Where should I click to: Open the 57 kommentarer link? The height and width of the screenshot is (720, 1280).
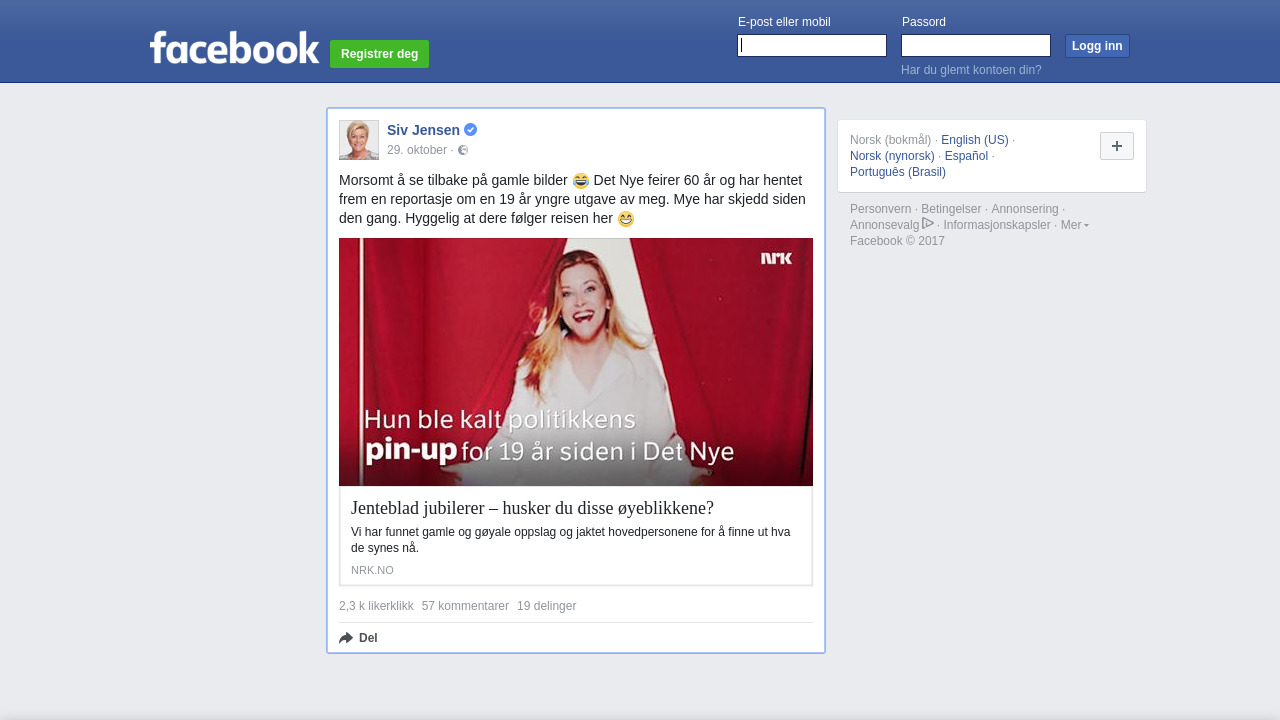pos(465,606)
